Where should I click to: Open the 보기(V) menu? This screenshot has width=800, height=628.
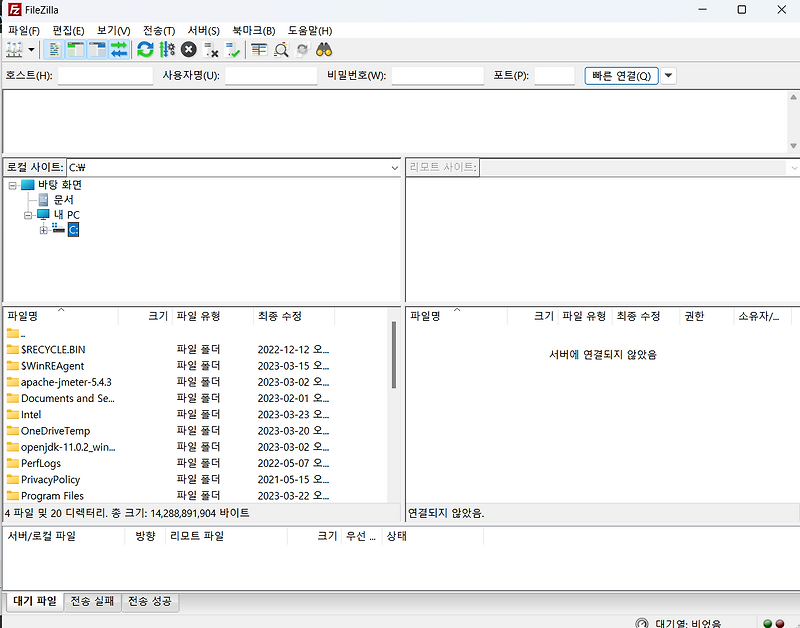(x=113, y=31)
